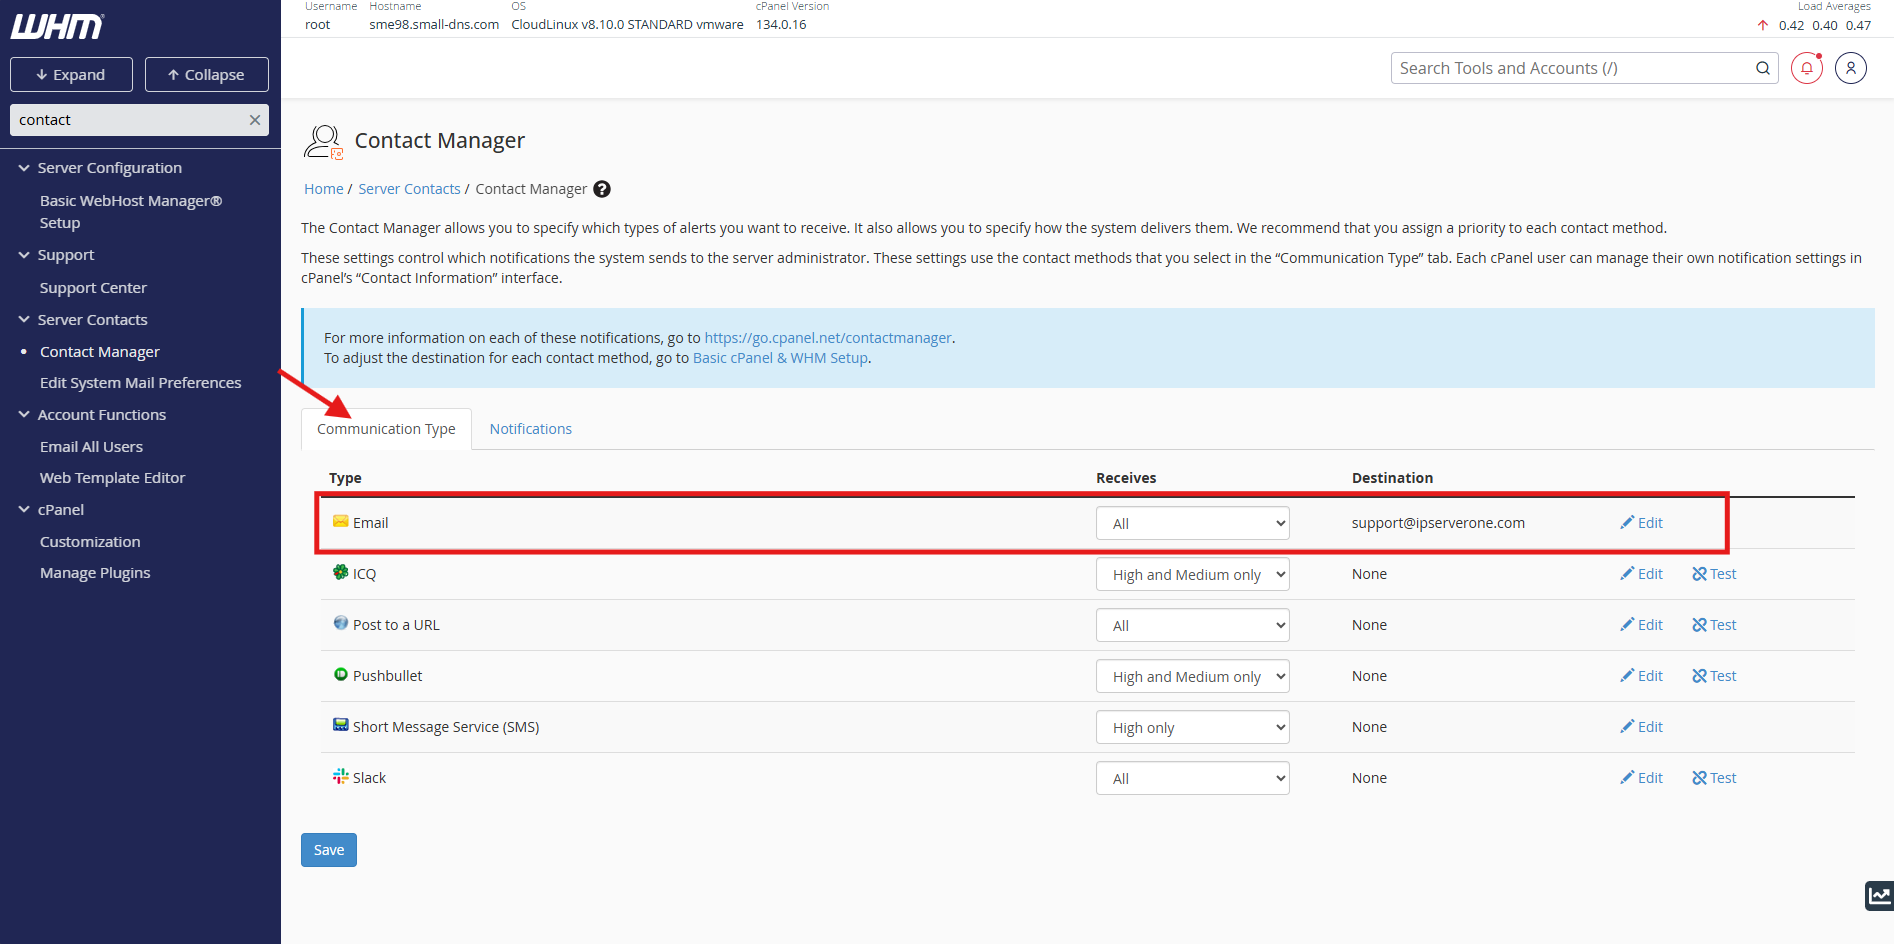Select the Communication Type tab

click(x=386, y=429)
